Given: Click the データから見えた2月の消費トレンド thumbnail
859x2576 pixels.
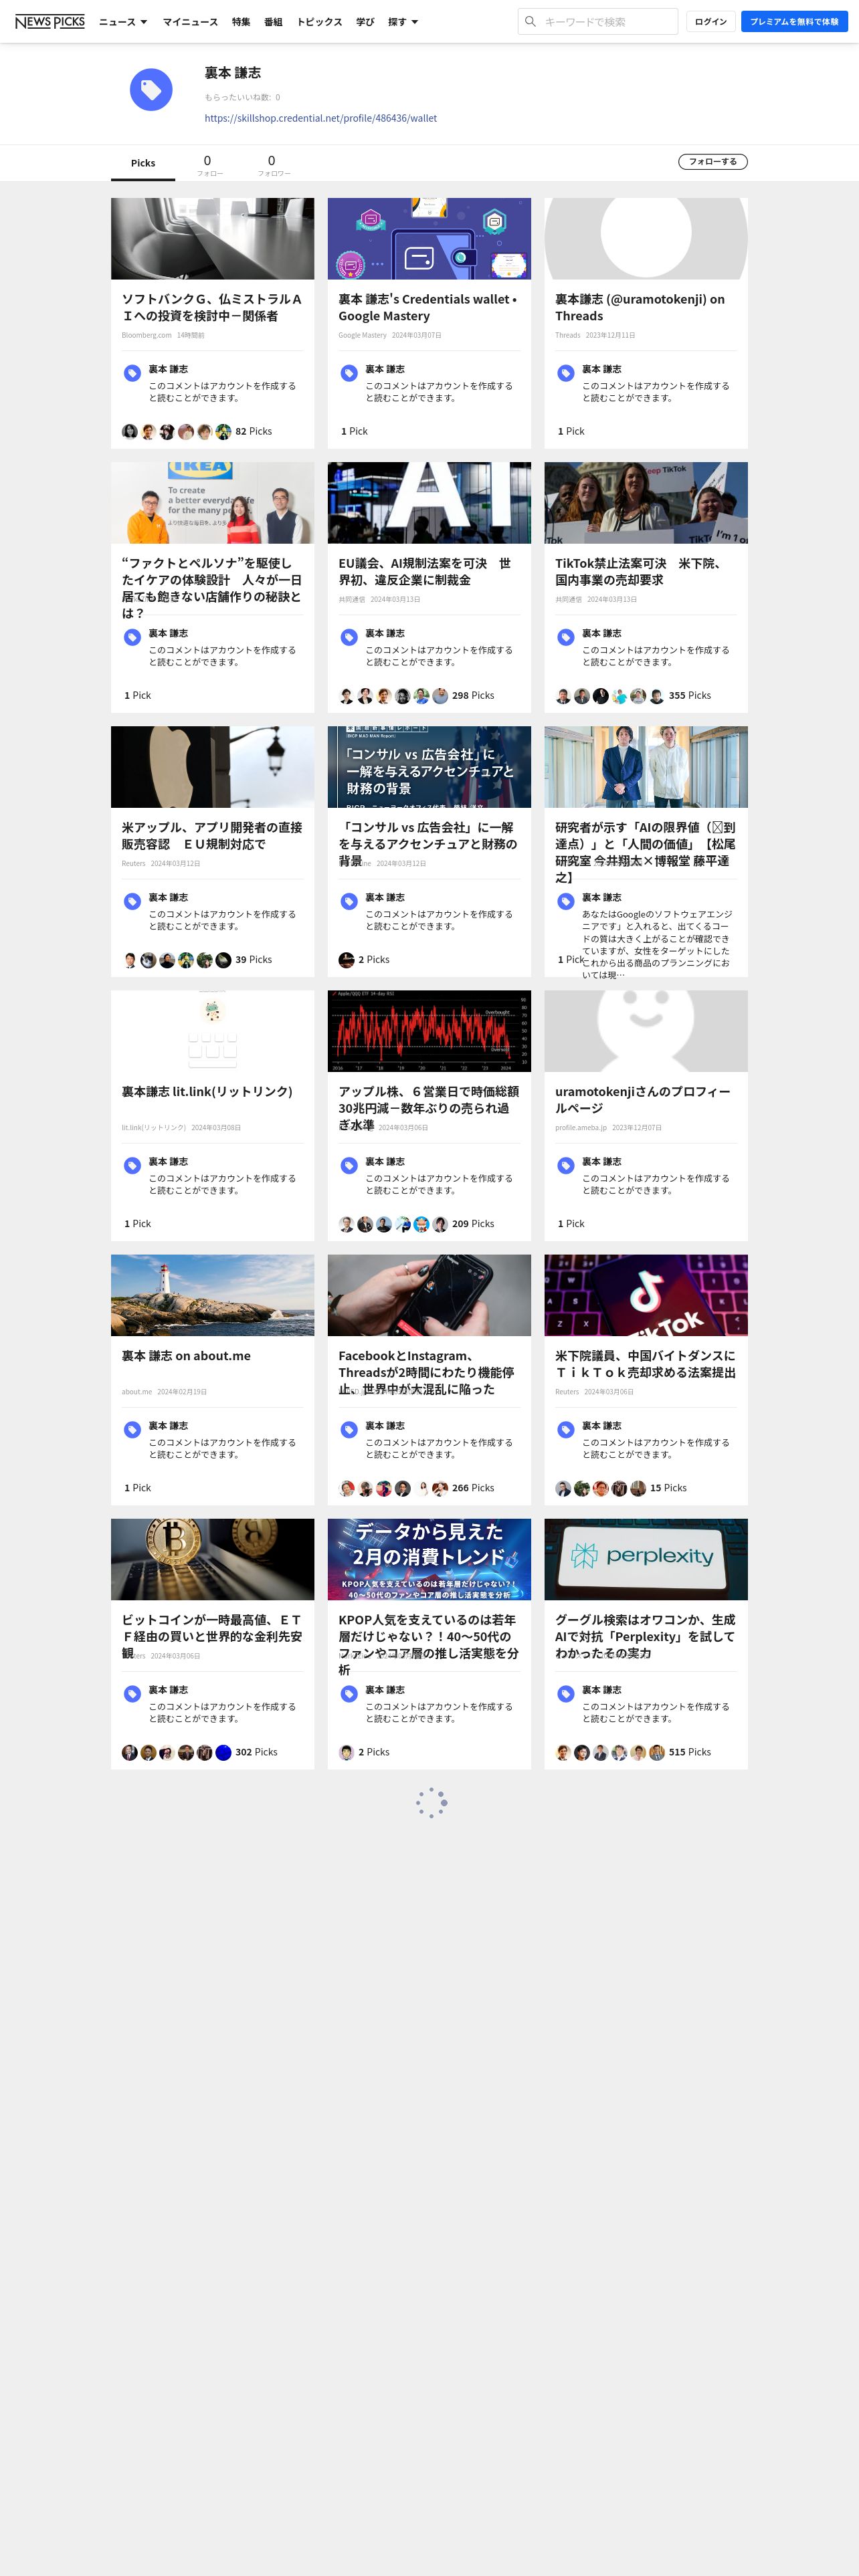Looking at the screenshot, I should [429, 1559].
